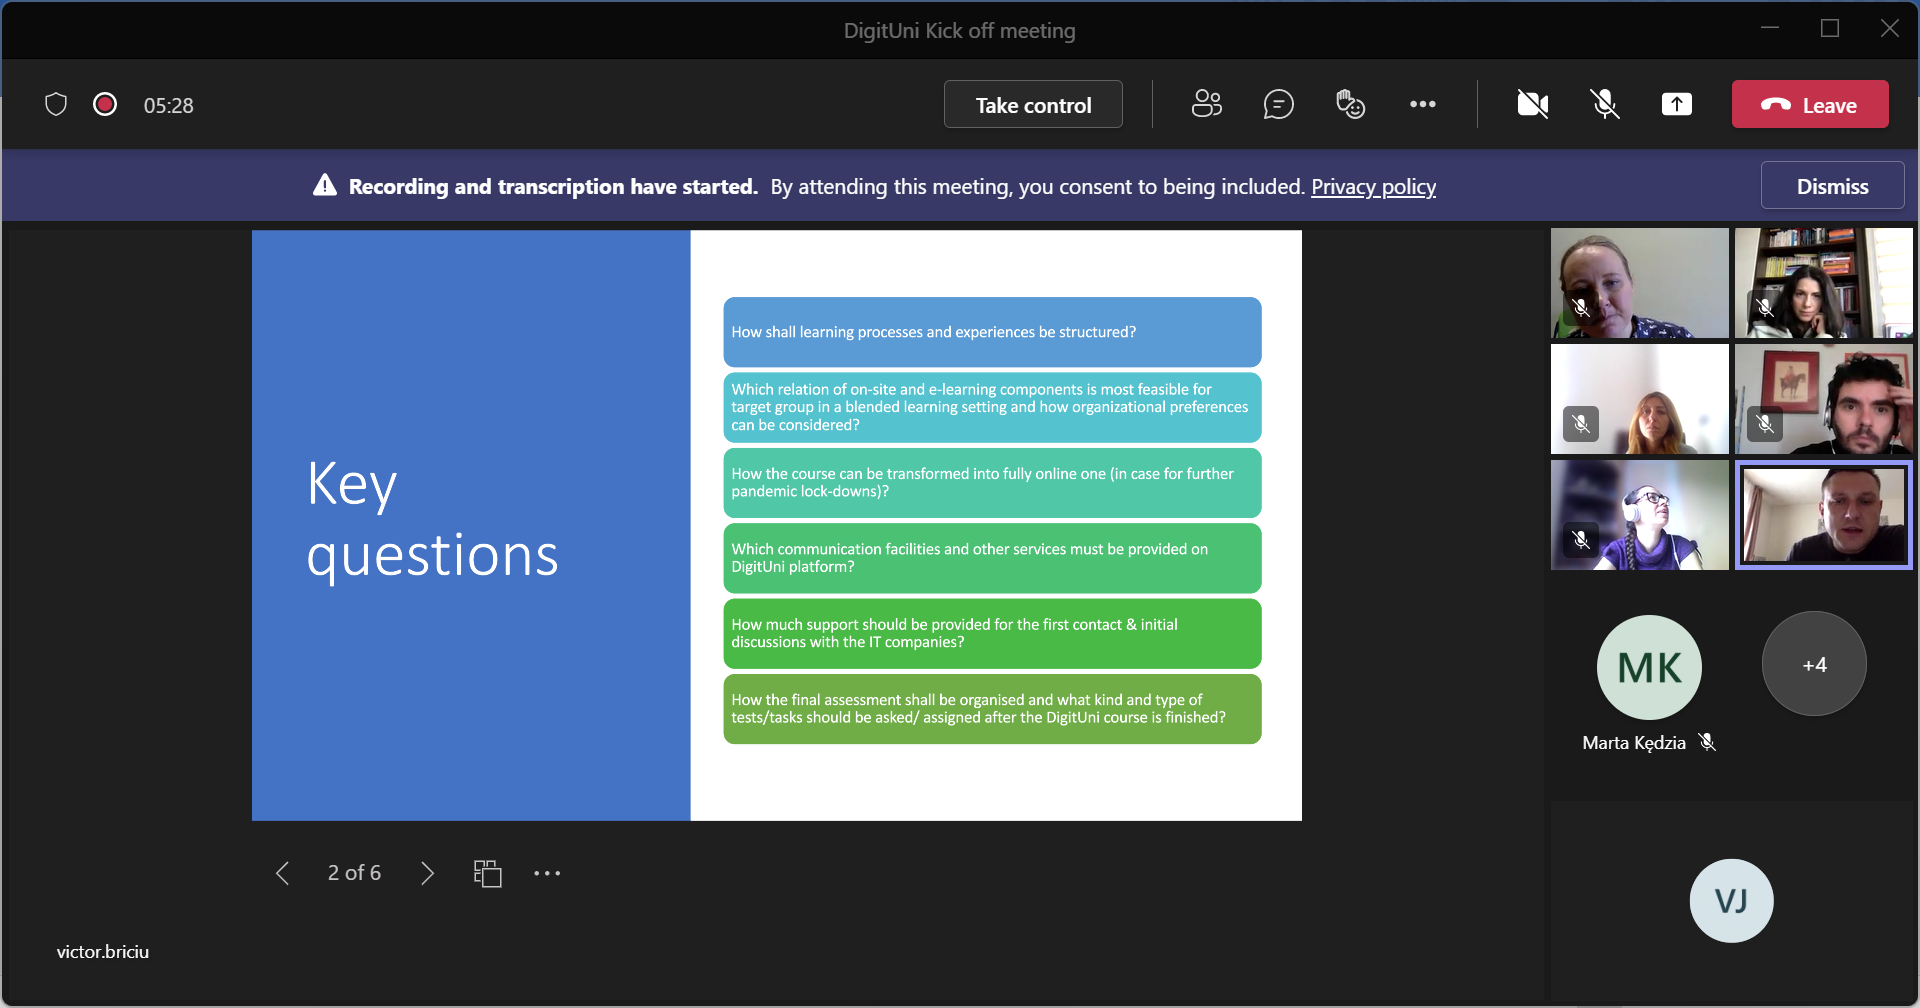Advance to the next slide
This screenshot has height=1008, width=1920.
pyautogui.click(x=427, y=873)
